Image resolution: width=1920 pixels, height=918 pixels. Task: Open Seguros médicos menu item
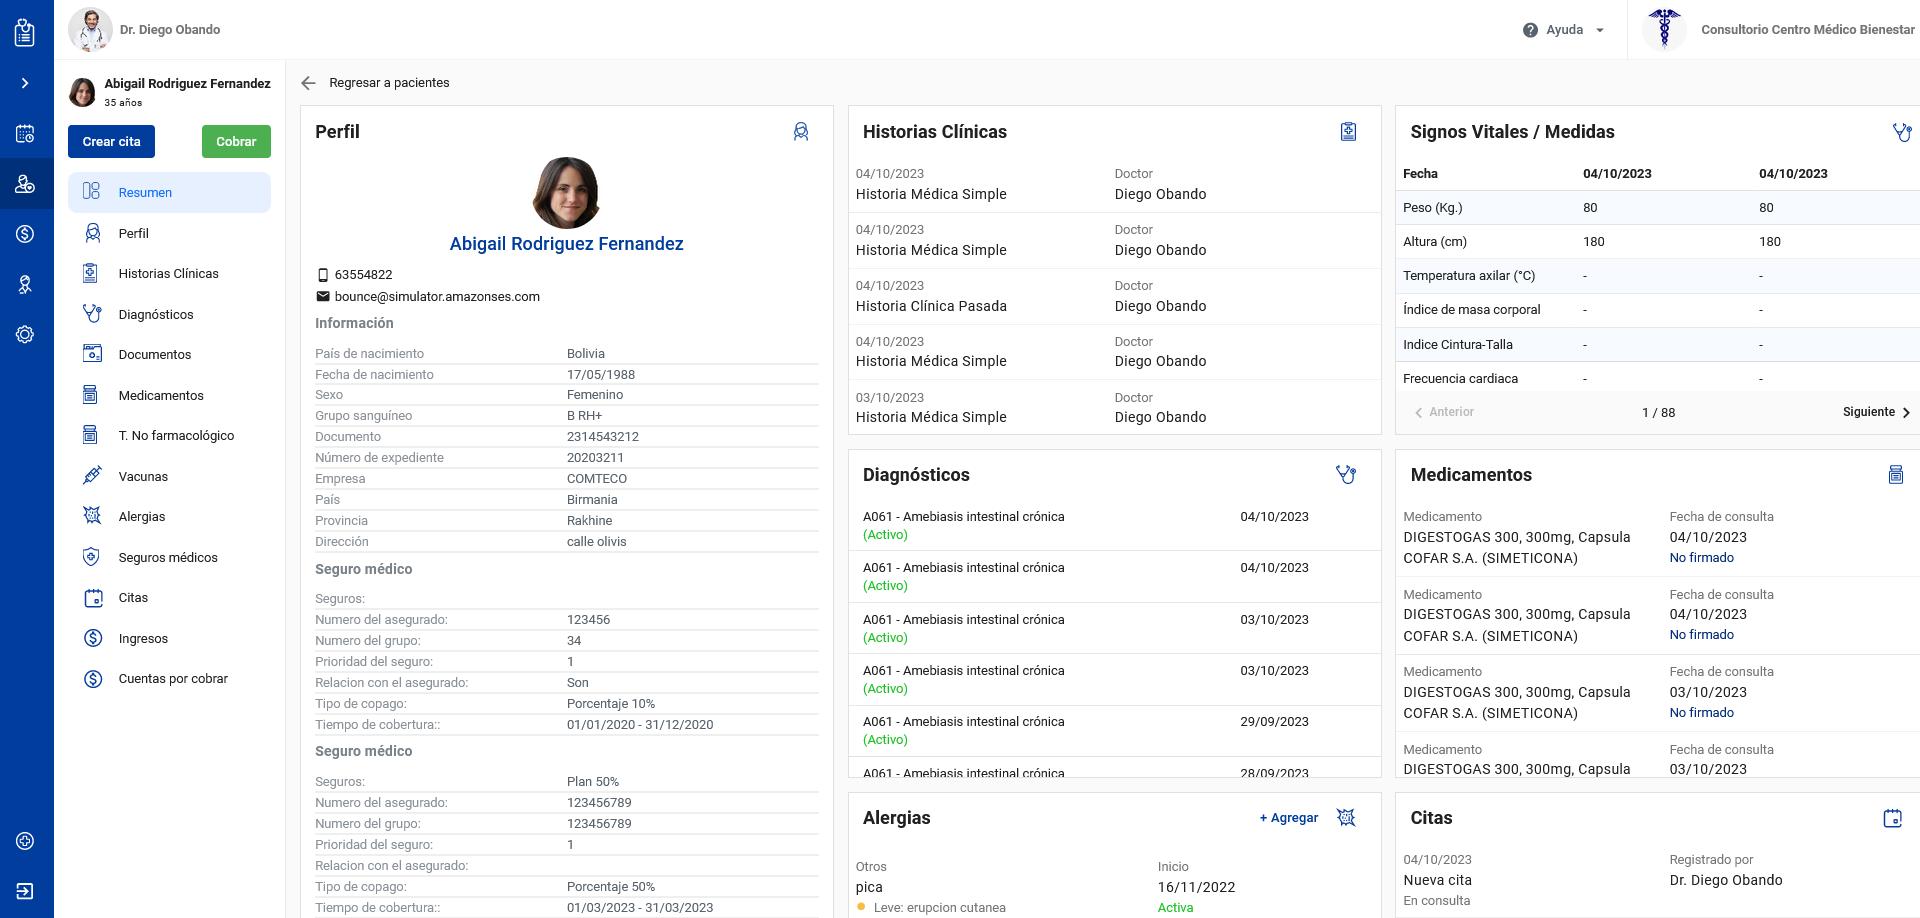(x=167, y=557)
